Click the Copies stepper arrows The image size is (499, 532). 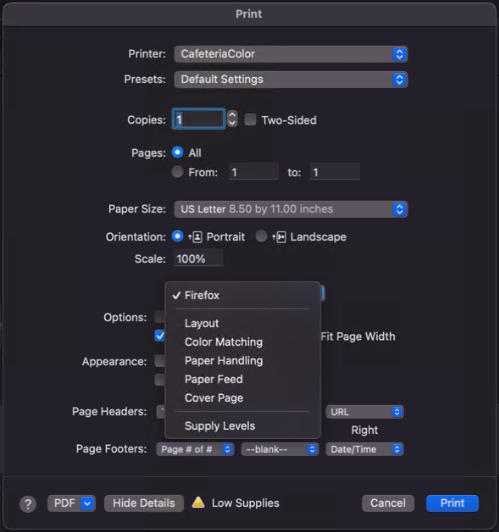tap(232, 119)
